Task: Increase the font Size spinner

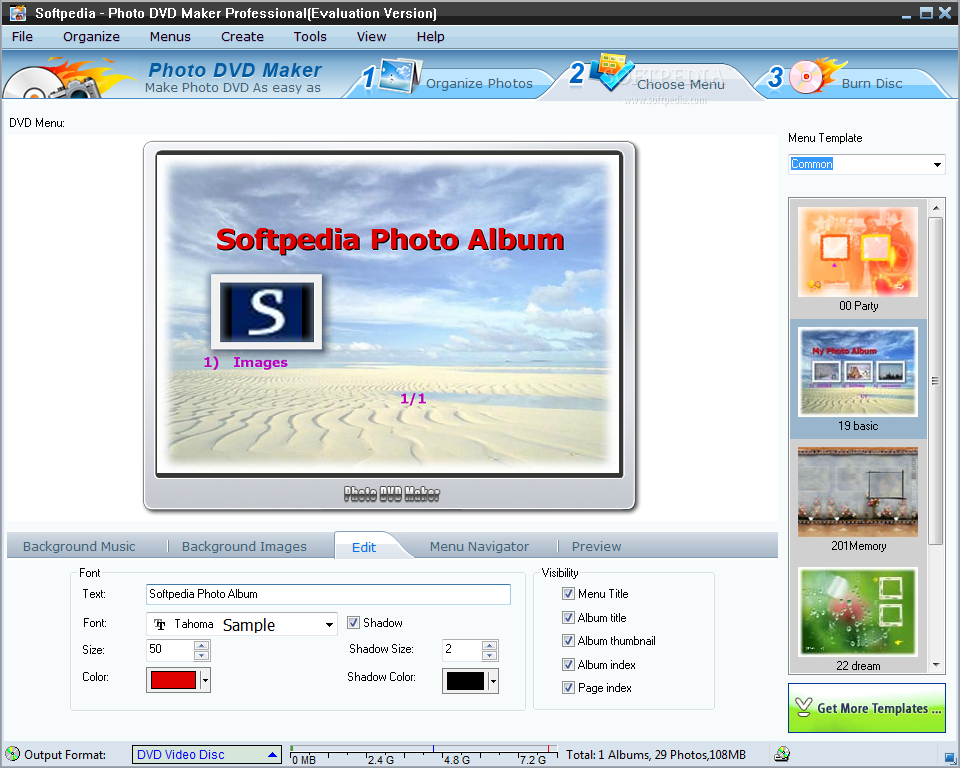Action: click(x=201, y=645)
